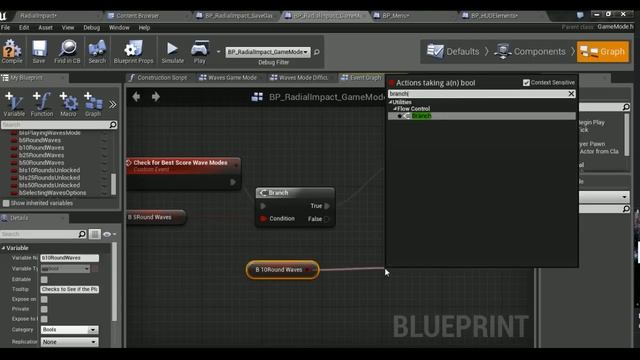Open the Replication dropdown showing None
Image resolution: width=640 pixels, height=360 pixels.
(69, 342)
